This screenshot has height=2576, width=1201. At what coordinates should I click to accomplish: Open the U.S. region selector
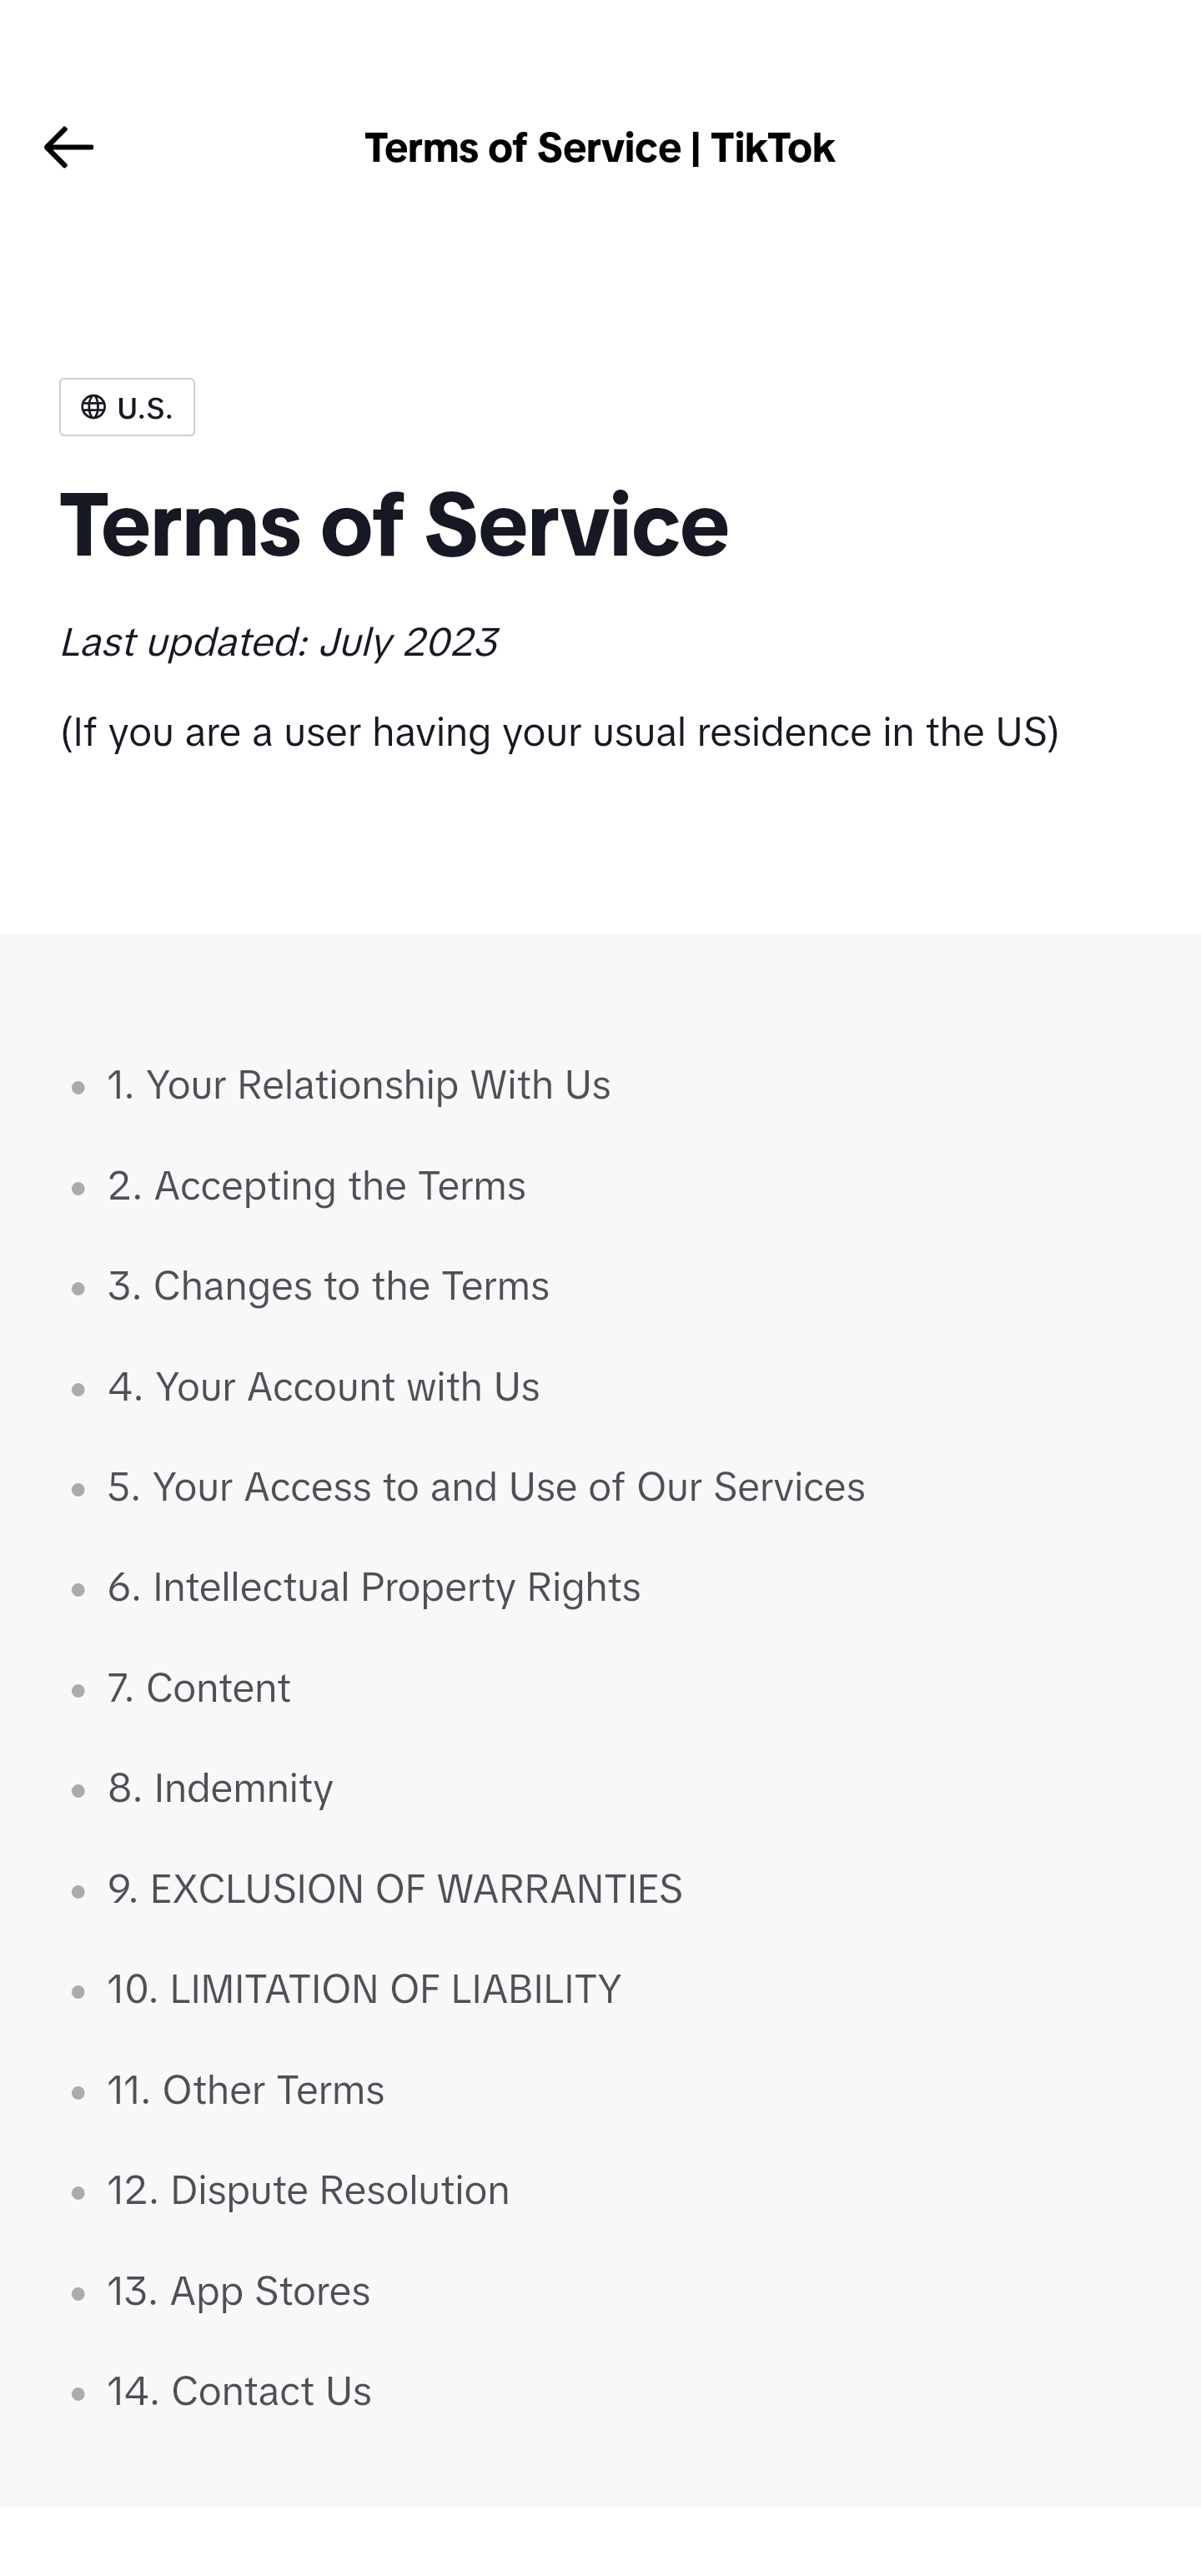[127, 407]
